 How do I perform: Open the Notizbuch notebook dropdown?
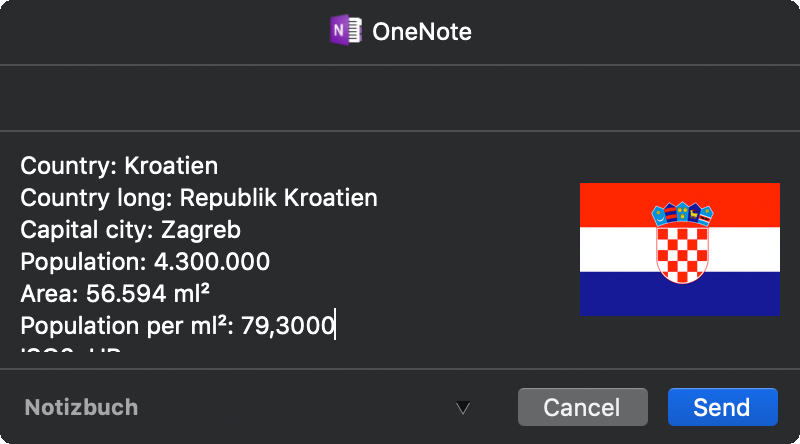click(247, 407)
